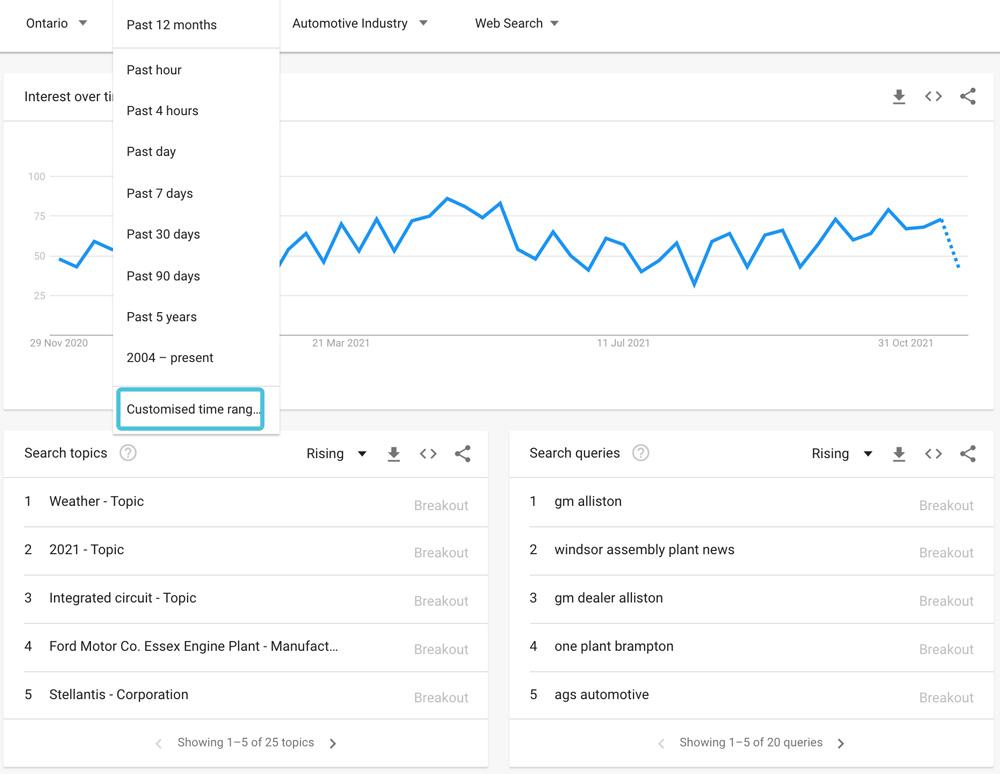Share the Search topics card
This screenshot has width=1000, height=774.
[x=462, y=454]
